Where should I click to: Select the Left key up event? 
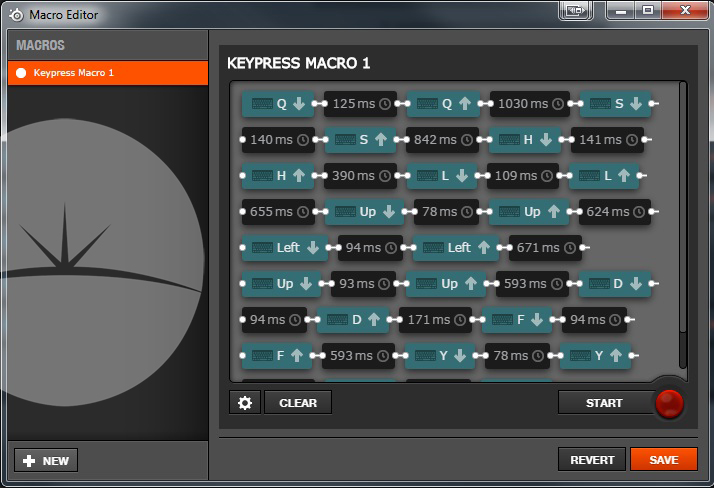(x=456, y=248)
